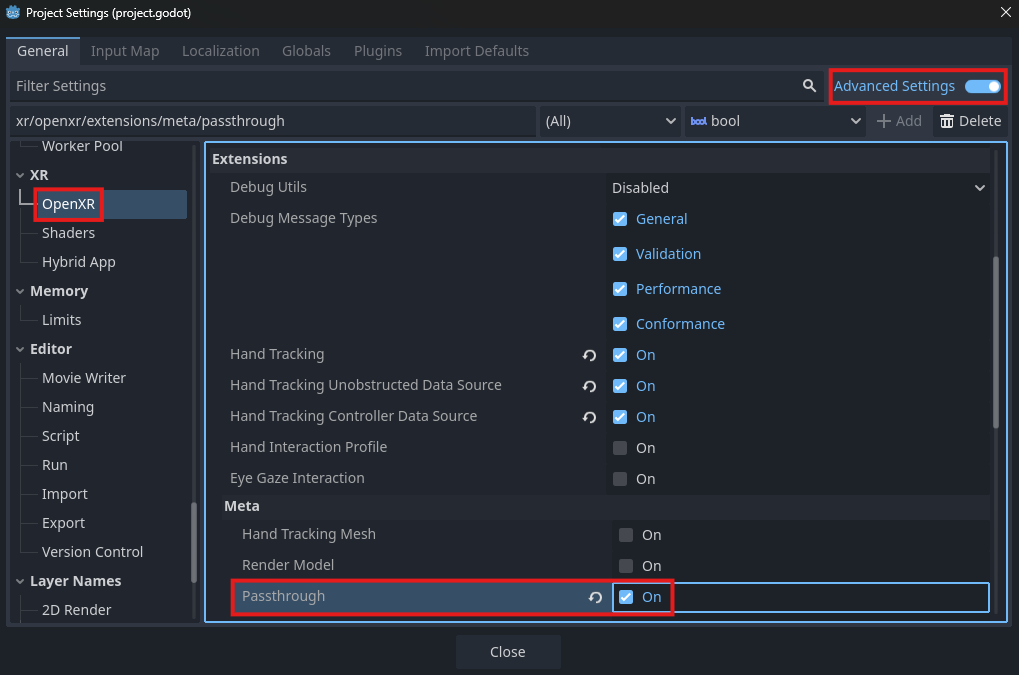Image resolution: width=1019 pixels, height=675 pixels.
Task: Select Shaders in the category tree
Action: click(x=68, y=233)
